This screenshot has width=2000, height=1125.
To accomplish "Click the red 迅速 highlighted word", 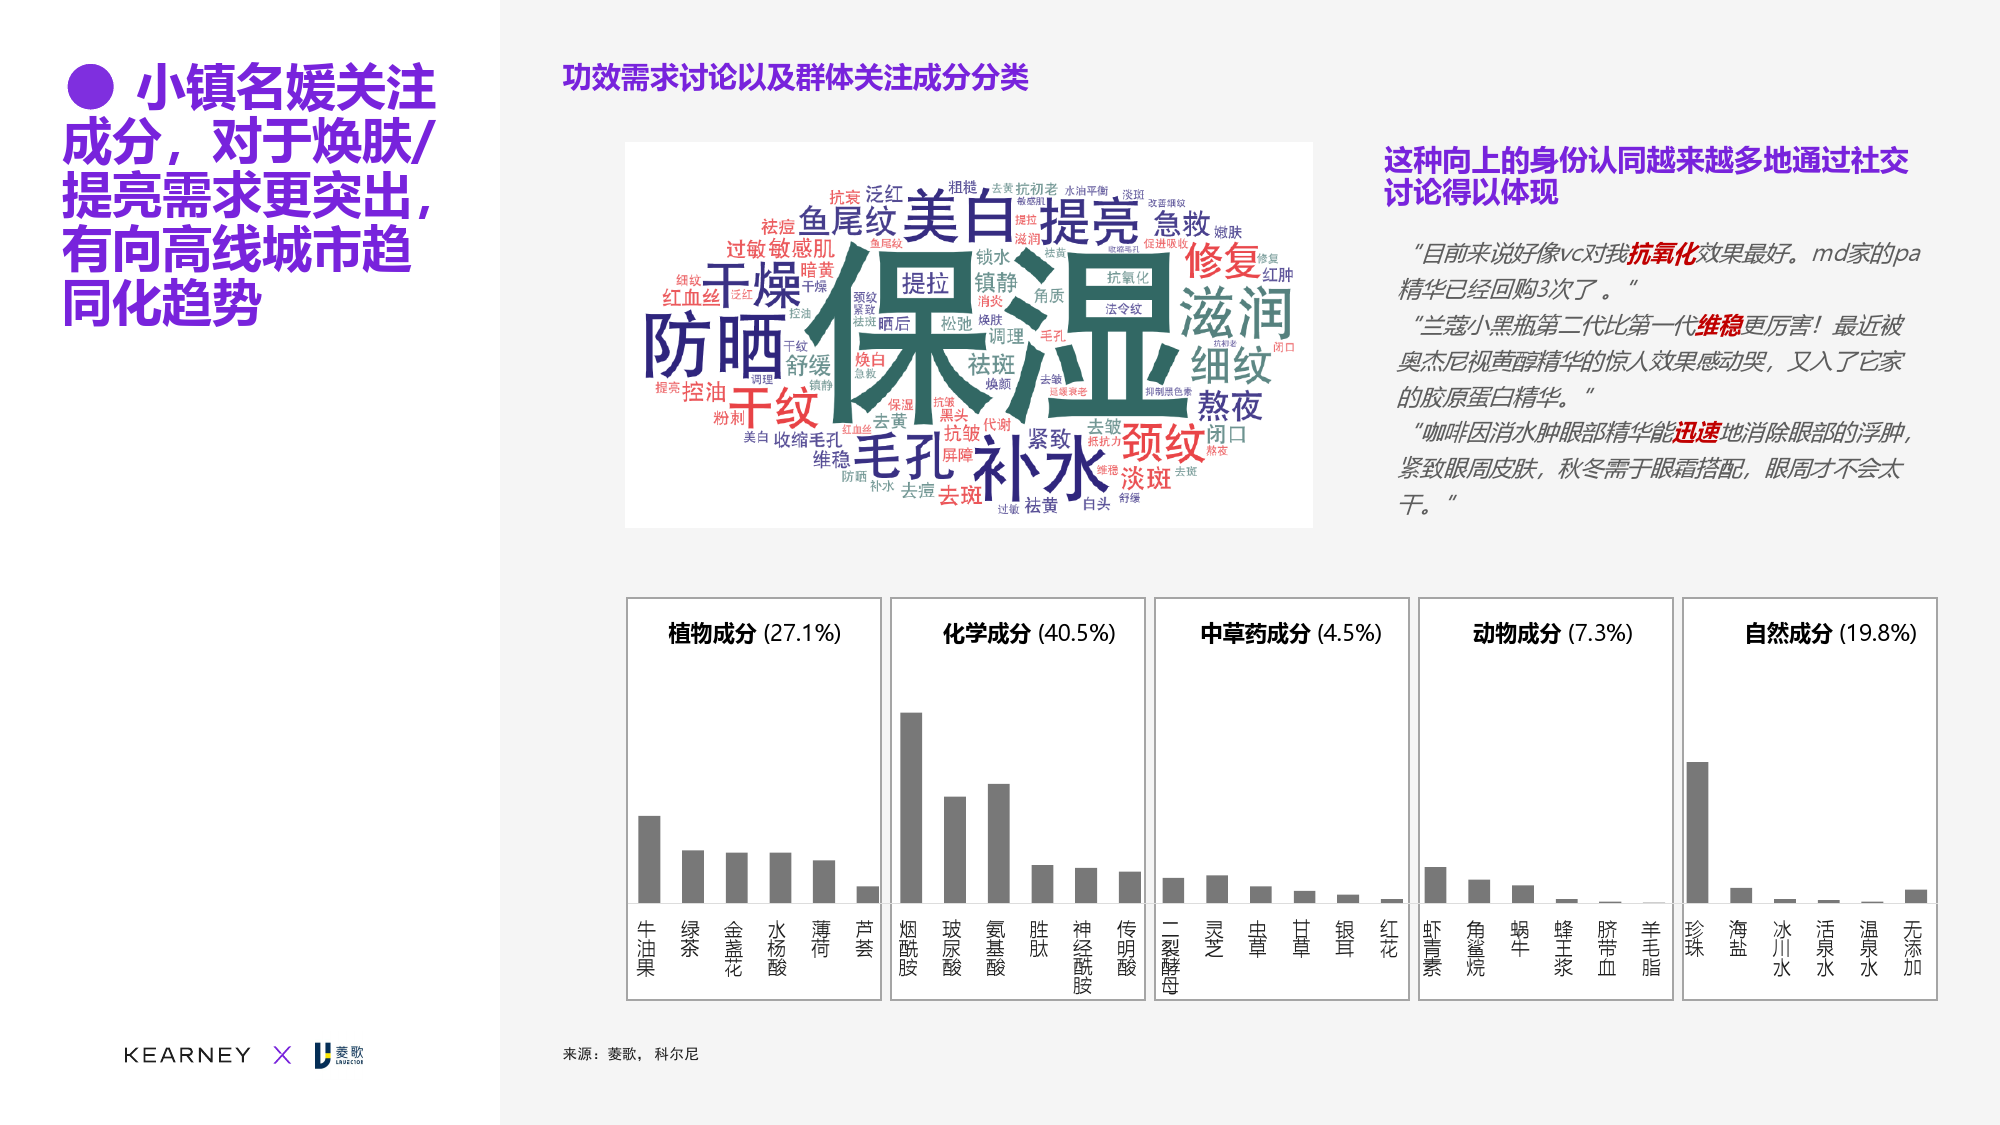I will tap(1696, 432).
